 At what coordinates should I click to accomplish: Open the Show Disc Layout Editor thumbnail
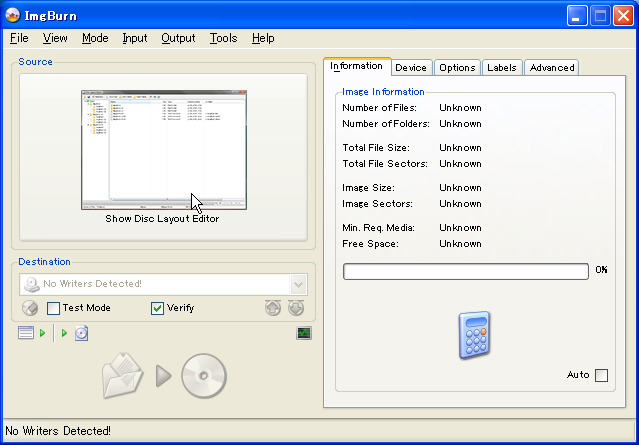coord(164,150)
